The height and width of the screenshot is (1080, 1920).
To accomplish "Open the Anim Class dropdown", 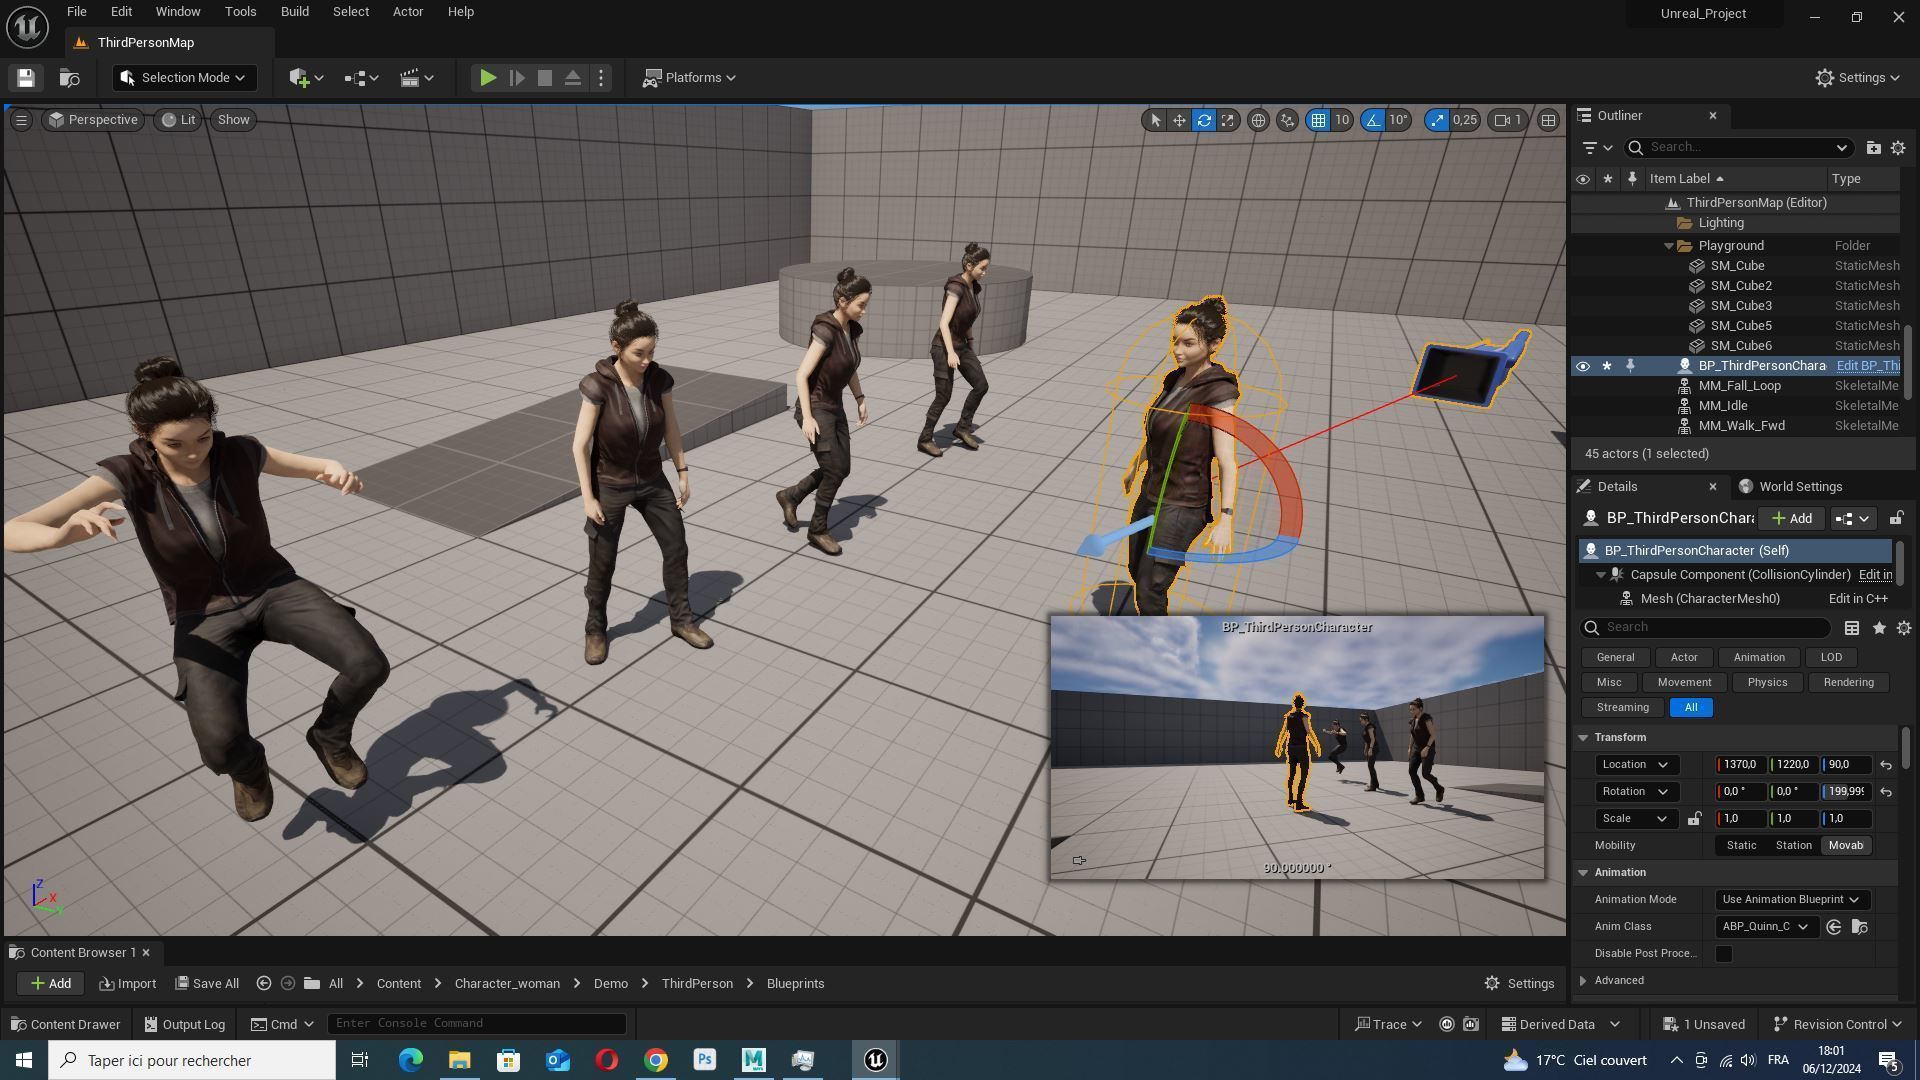I will tap(1765, 927).
